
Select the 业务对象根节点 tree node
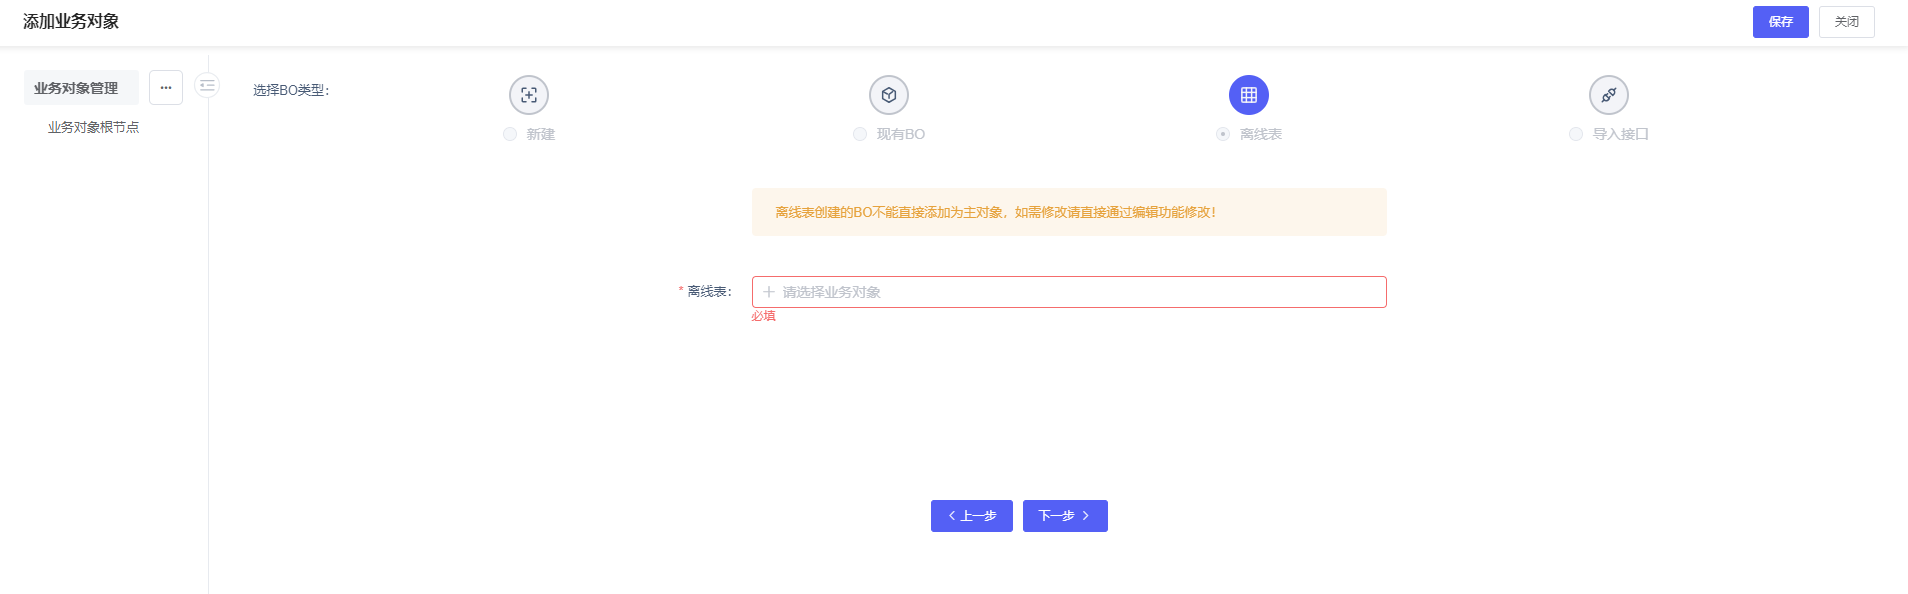pyautogui.click(x=93, y=127)
